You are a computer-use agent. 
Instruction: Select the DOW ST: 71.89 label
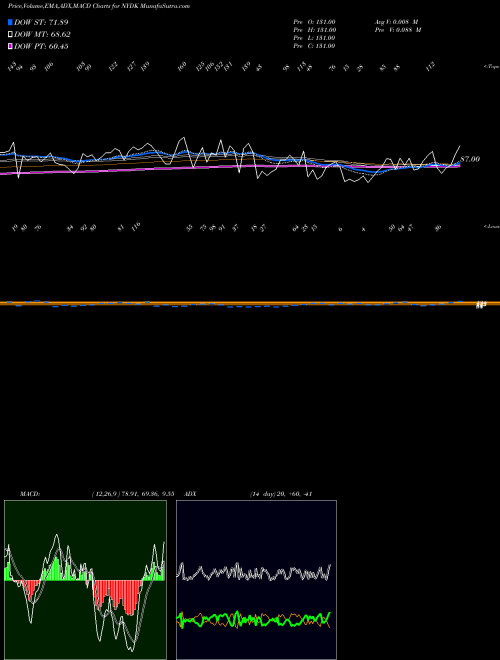click(x=41, y=22)
